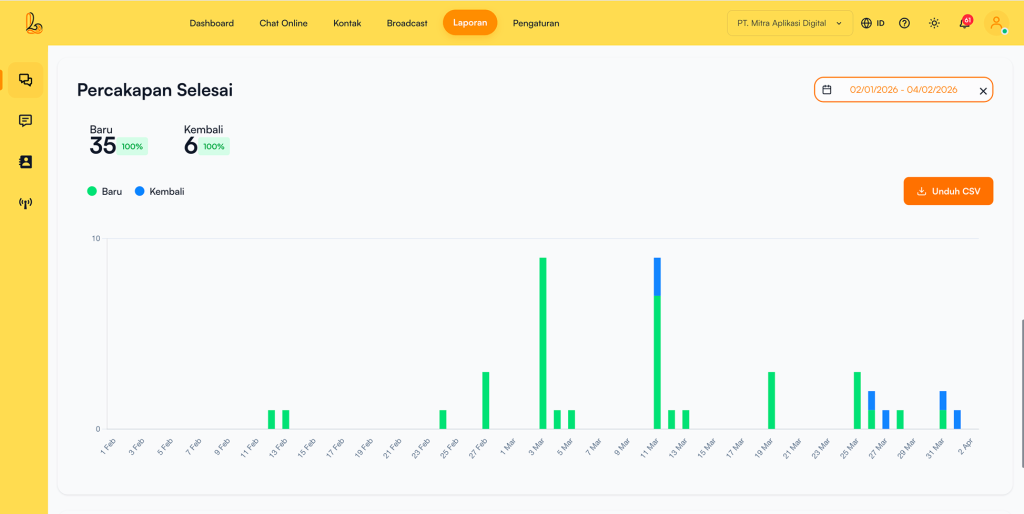The height and width of the screenshot is (514, 1024).
Task: Click the page vertical scrollbar
Action: (x=1021, y=390)
